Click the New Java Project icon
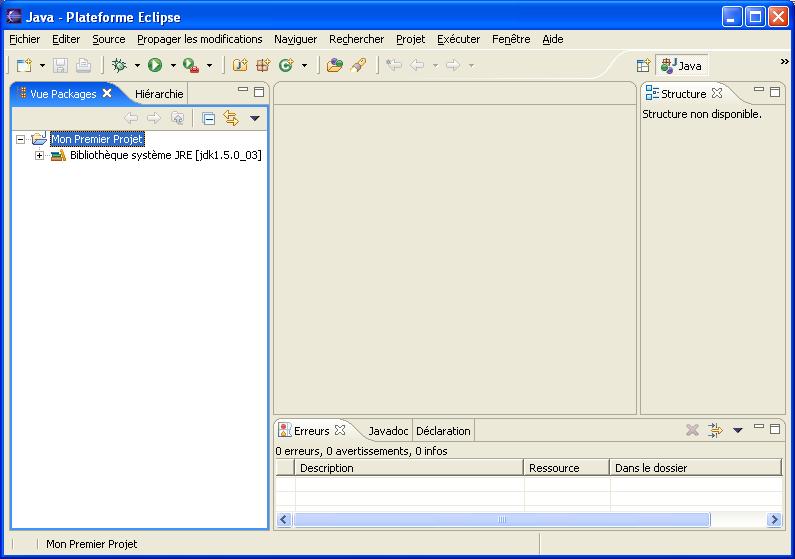This screenshot has height=559, width=795. [x=240, y=65]
